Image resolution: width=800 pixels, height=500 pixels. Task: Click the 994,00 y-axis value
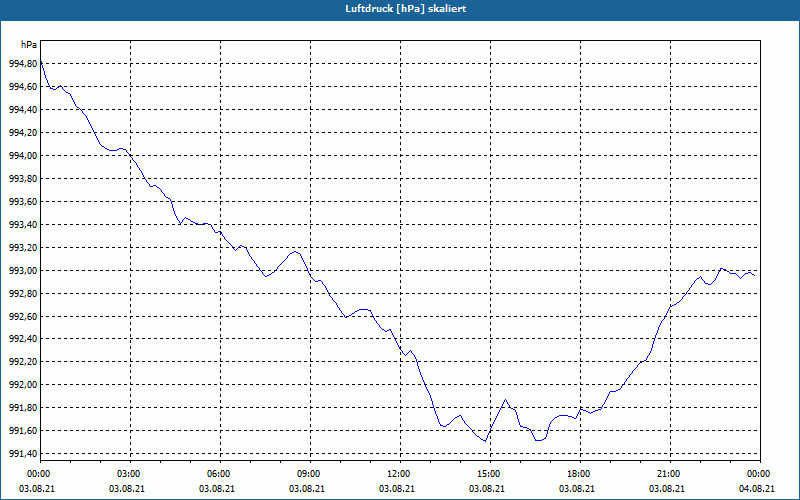(23, 156)
